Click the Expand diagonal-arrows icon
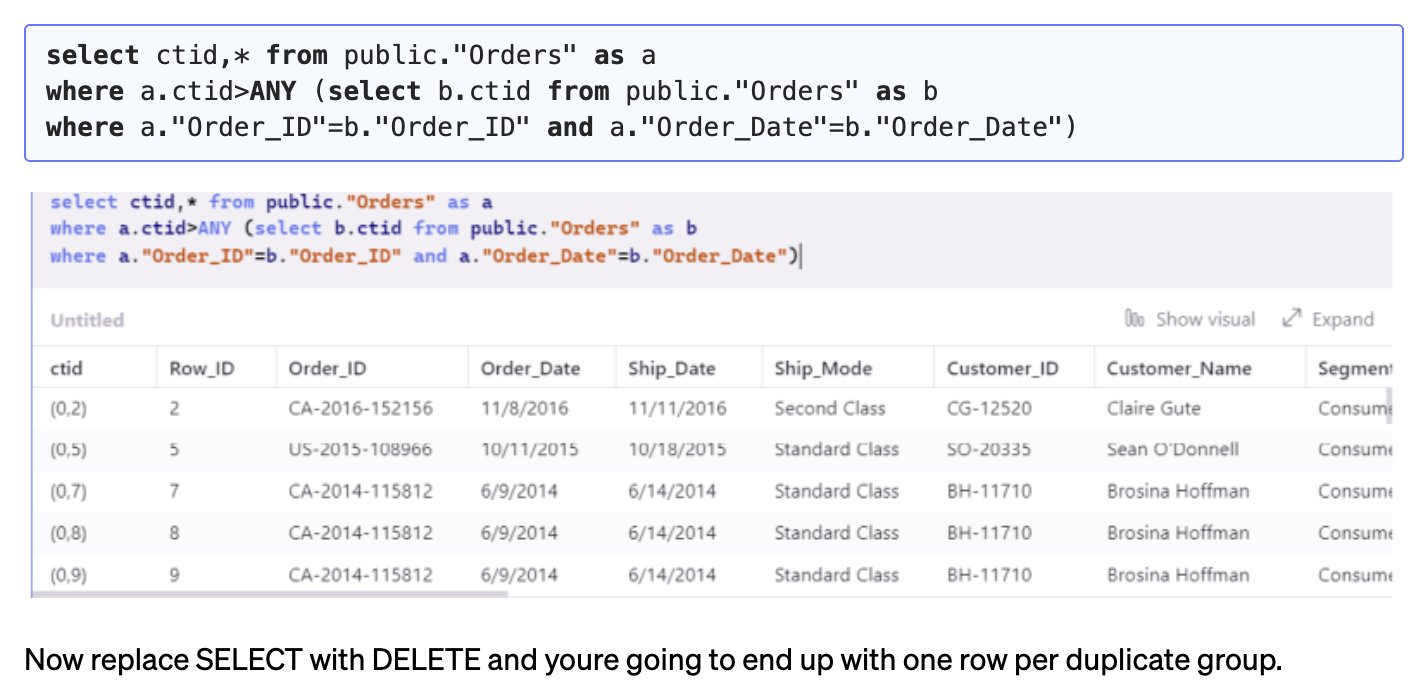 [1290, 318]
